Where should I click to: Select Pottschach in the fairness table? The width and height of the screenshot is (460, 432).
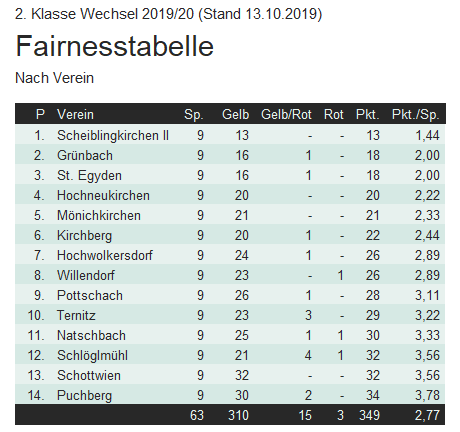tap(90, 295)
